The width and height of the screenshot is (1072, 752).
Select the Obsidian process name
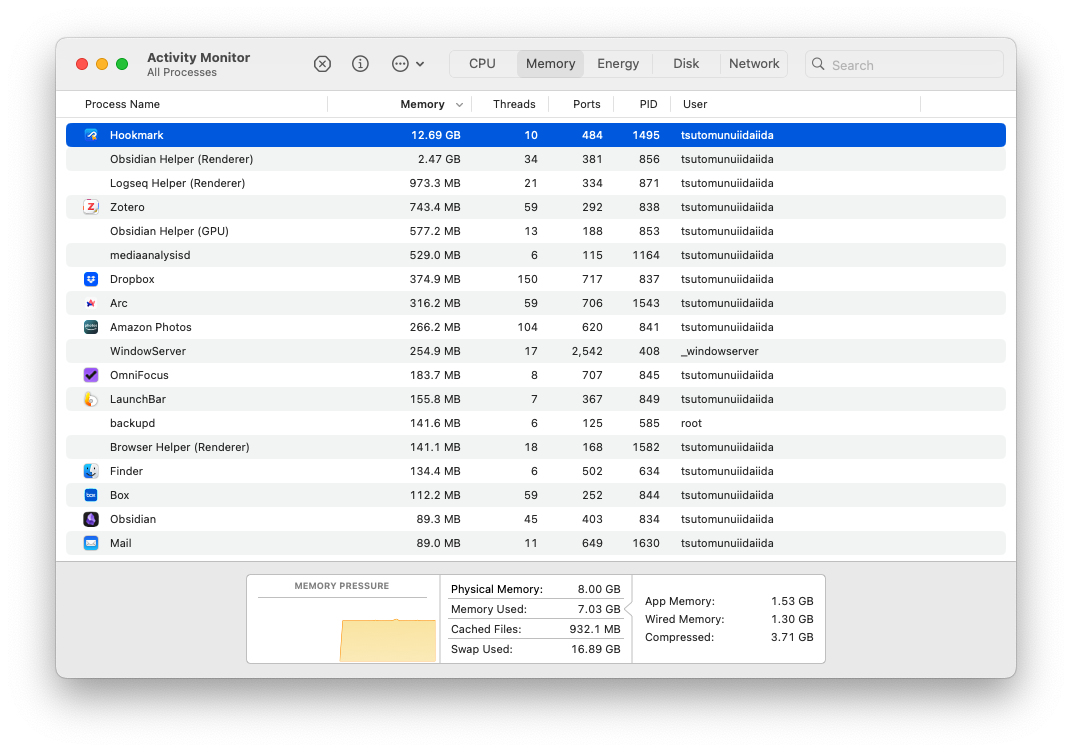click(x=133, y=519)
